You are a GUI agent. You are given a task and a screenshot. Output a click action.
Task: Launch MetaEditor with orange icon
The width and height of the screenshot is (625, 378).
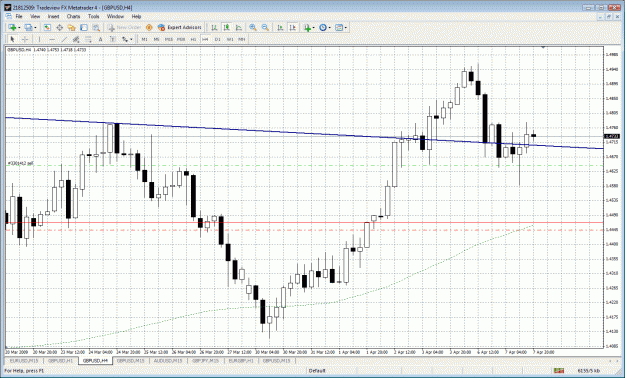pos(149,28)
